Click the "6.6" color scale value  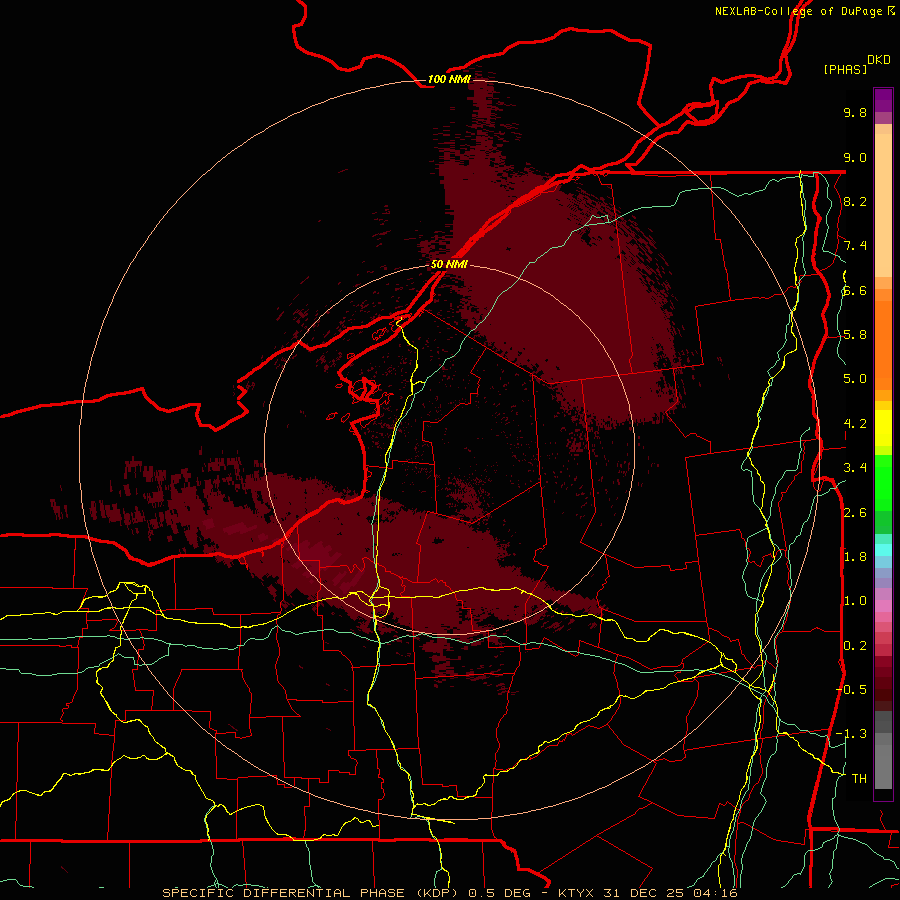[x=855, y=290]
